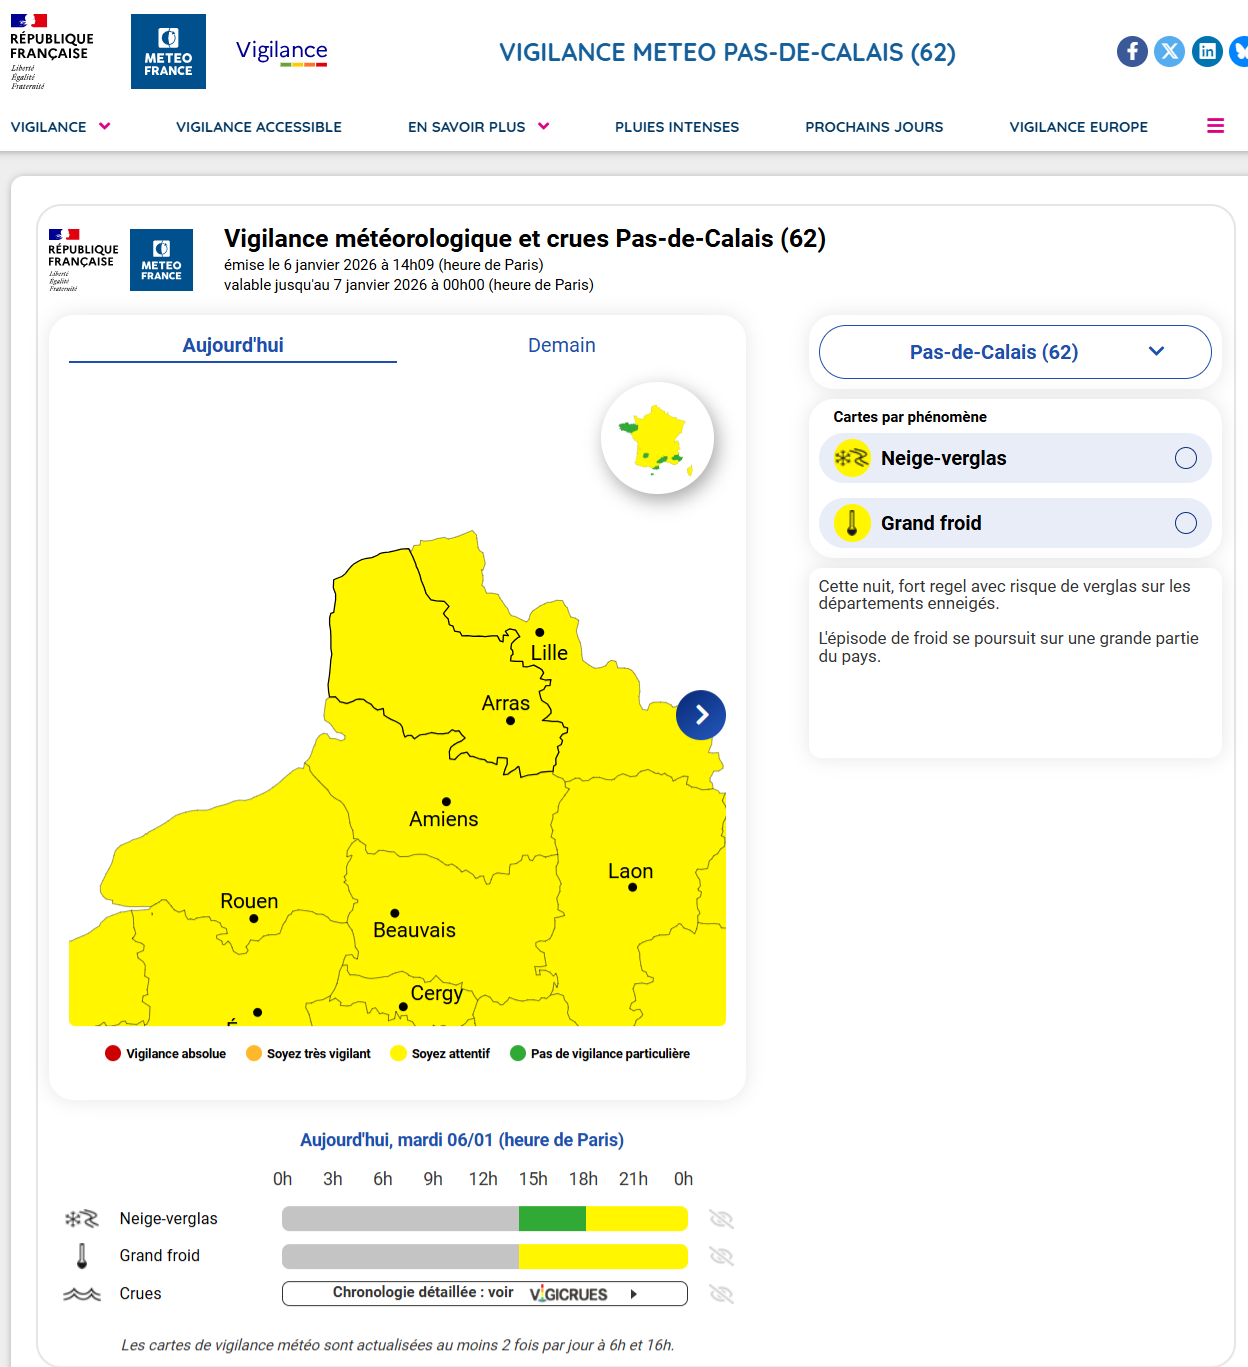This screenshot has width=1248, height=1367.
Task: Click the Neige-verglas snowflake icon in phenomenon list
Action: coord(852,458)
